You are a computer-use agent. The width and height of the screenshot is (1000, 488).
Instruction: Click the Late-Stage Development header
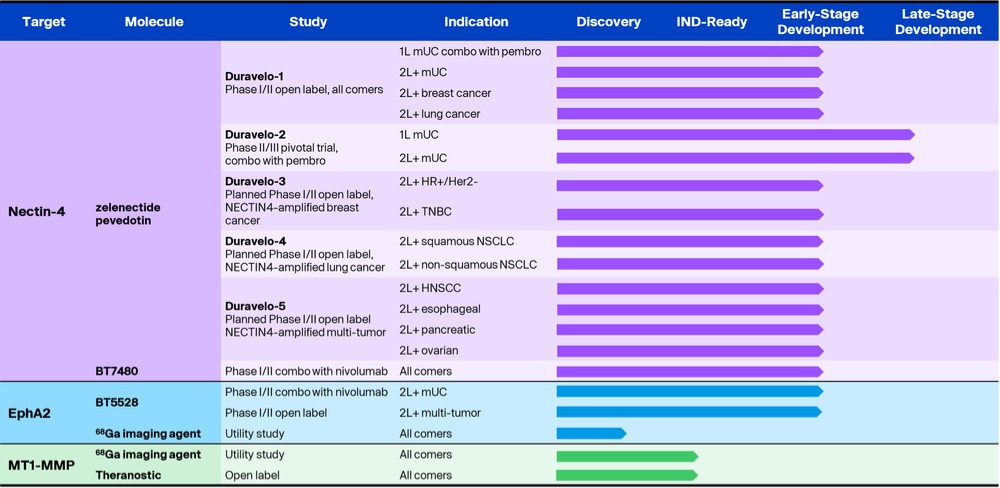click(x=938, y=21)
